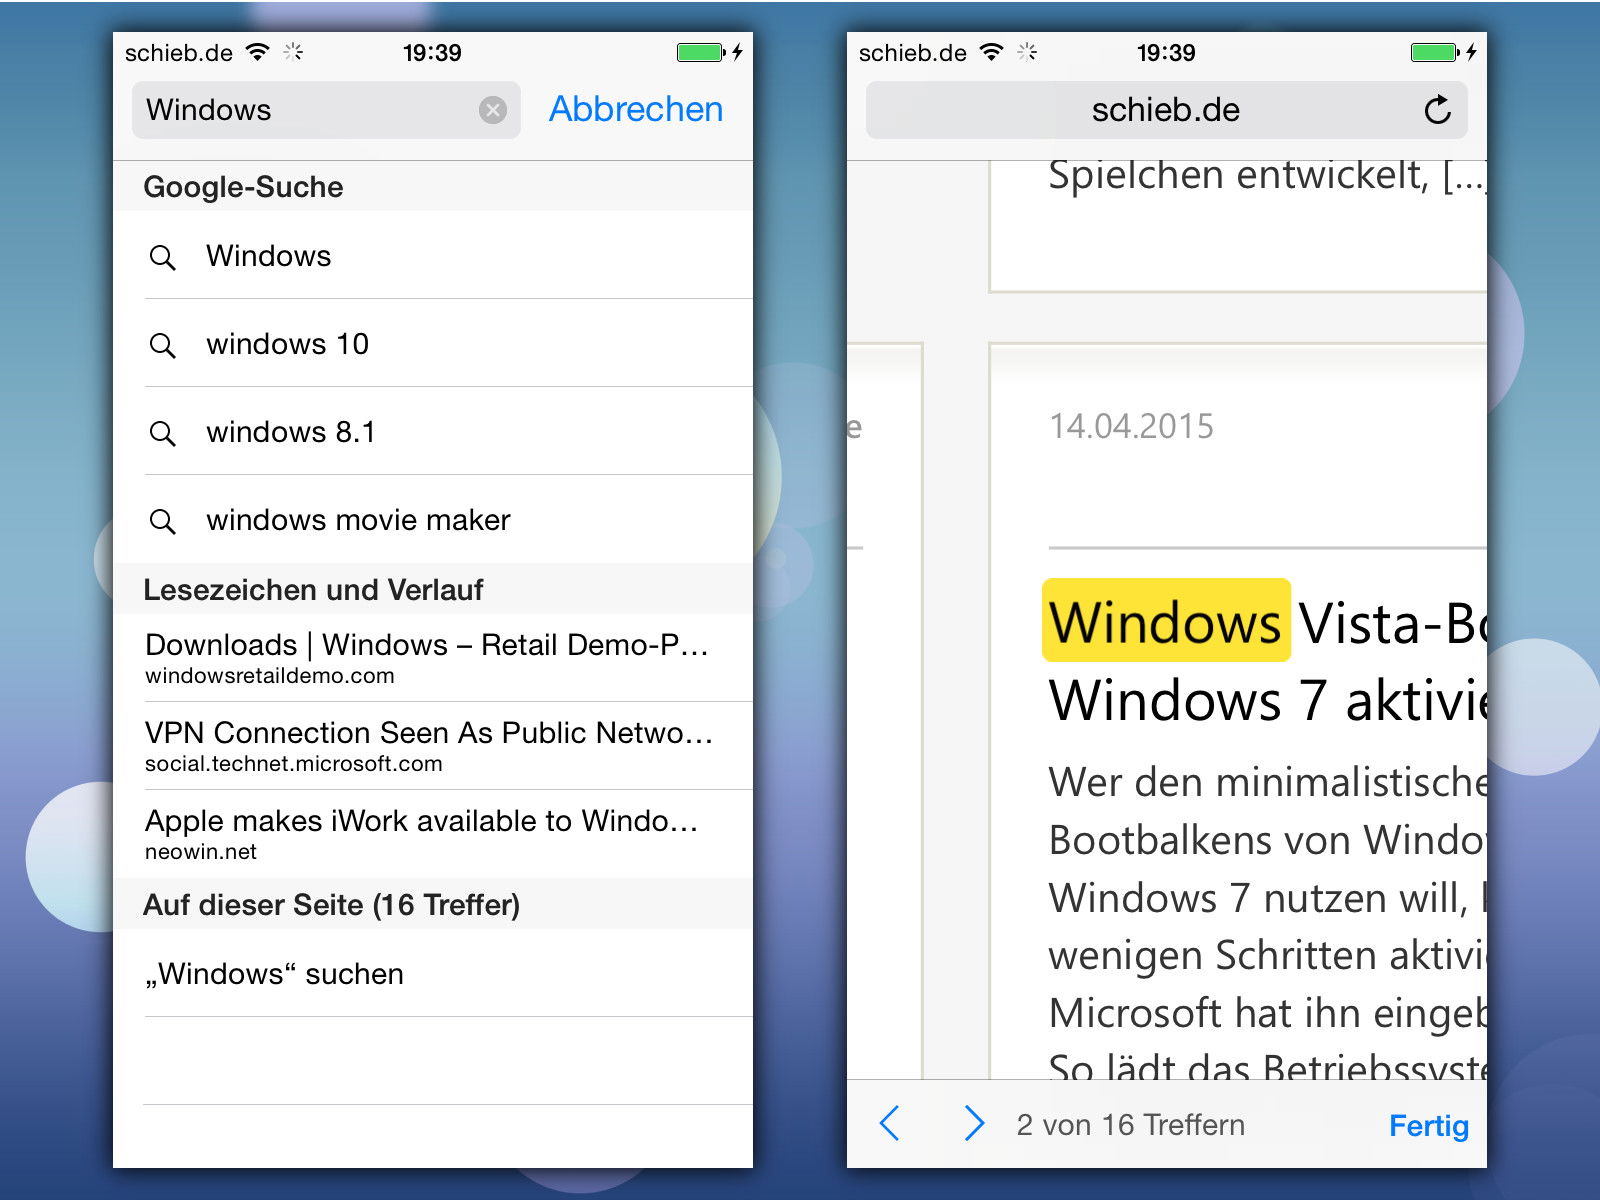Viewport: 1600px width, 1200px height.
Task: Tap '2 von 16 Treffern' counter
Action: pos(1130,1125)
